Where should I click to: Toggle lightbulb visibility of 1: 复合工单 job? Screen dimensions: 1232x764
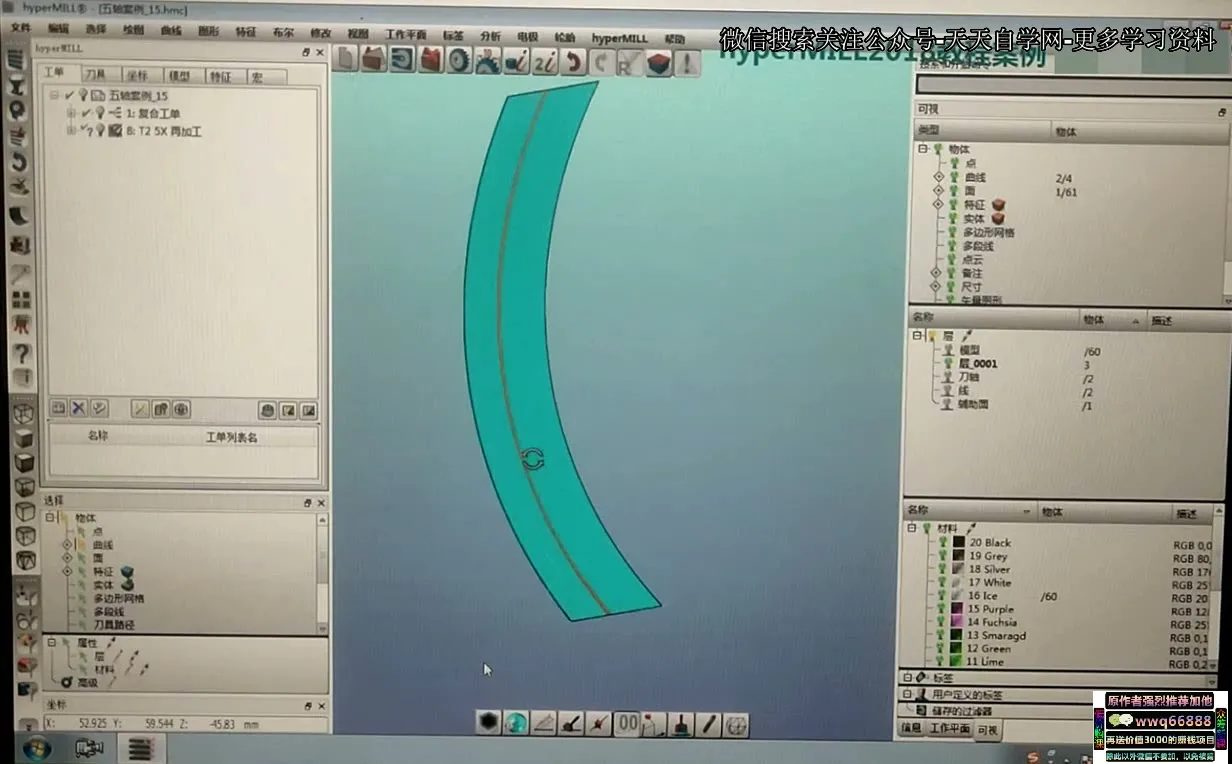pyautogui.click(x=99, y=113)
